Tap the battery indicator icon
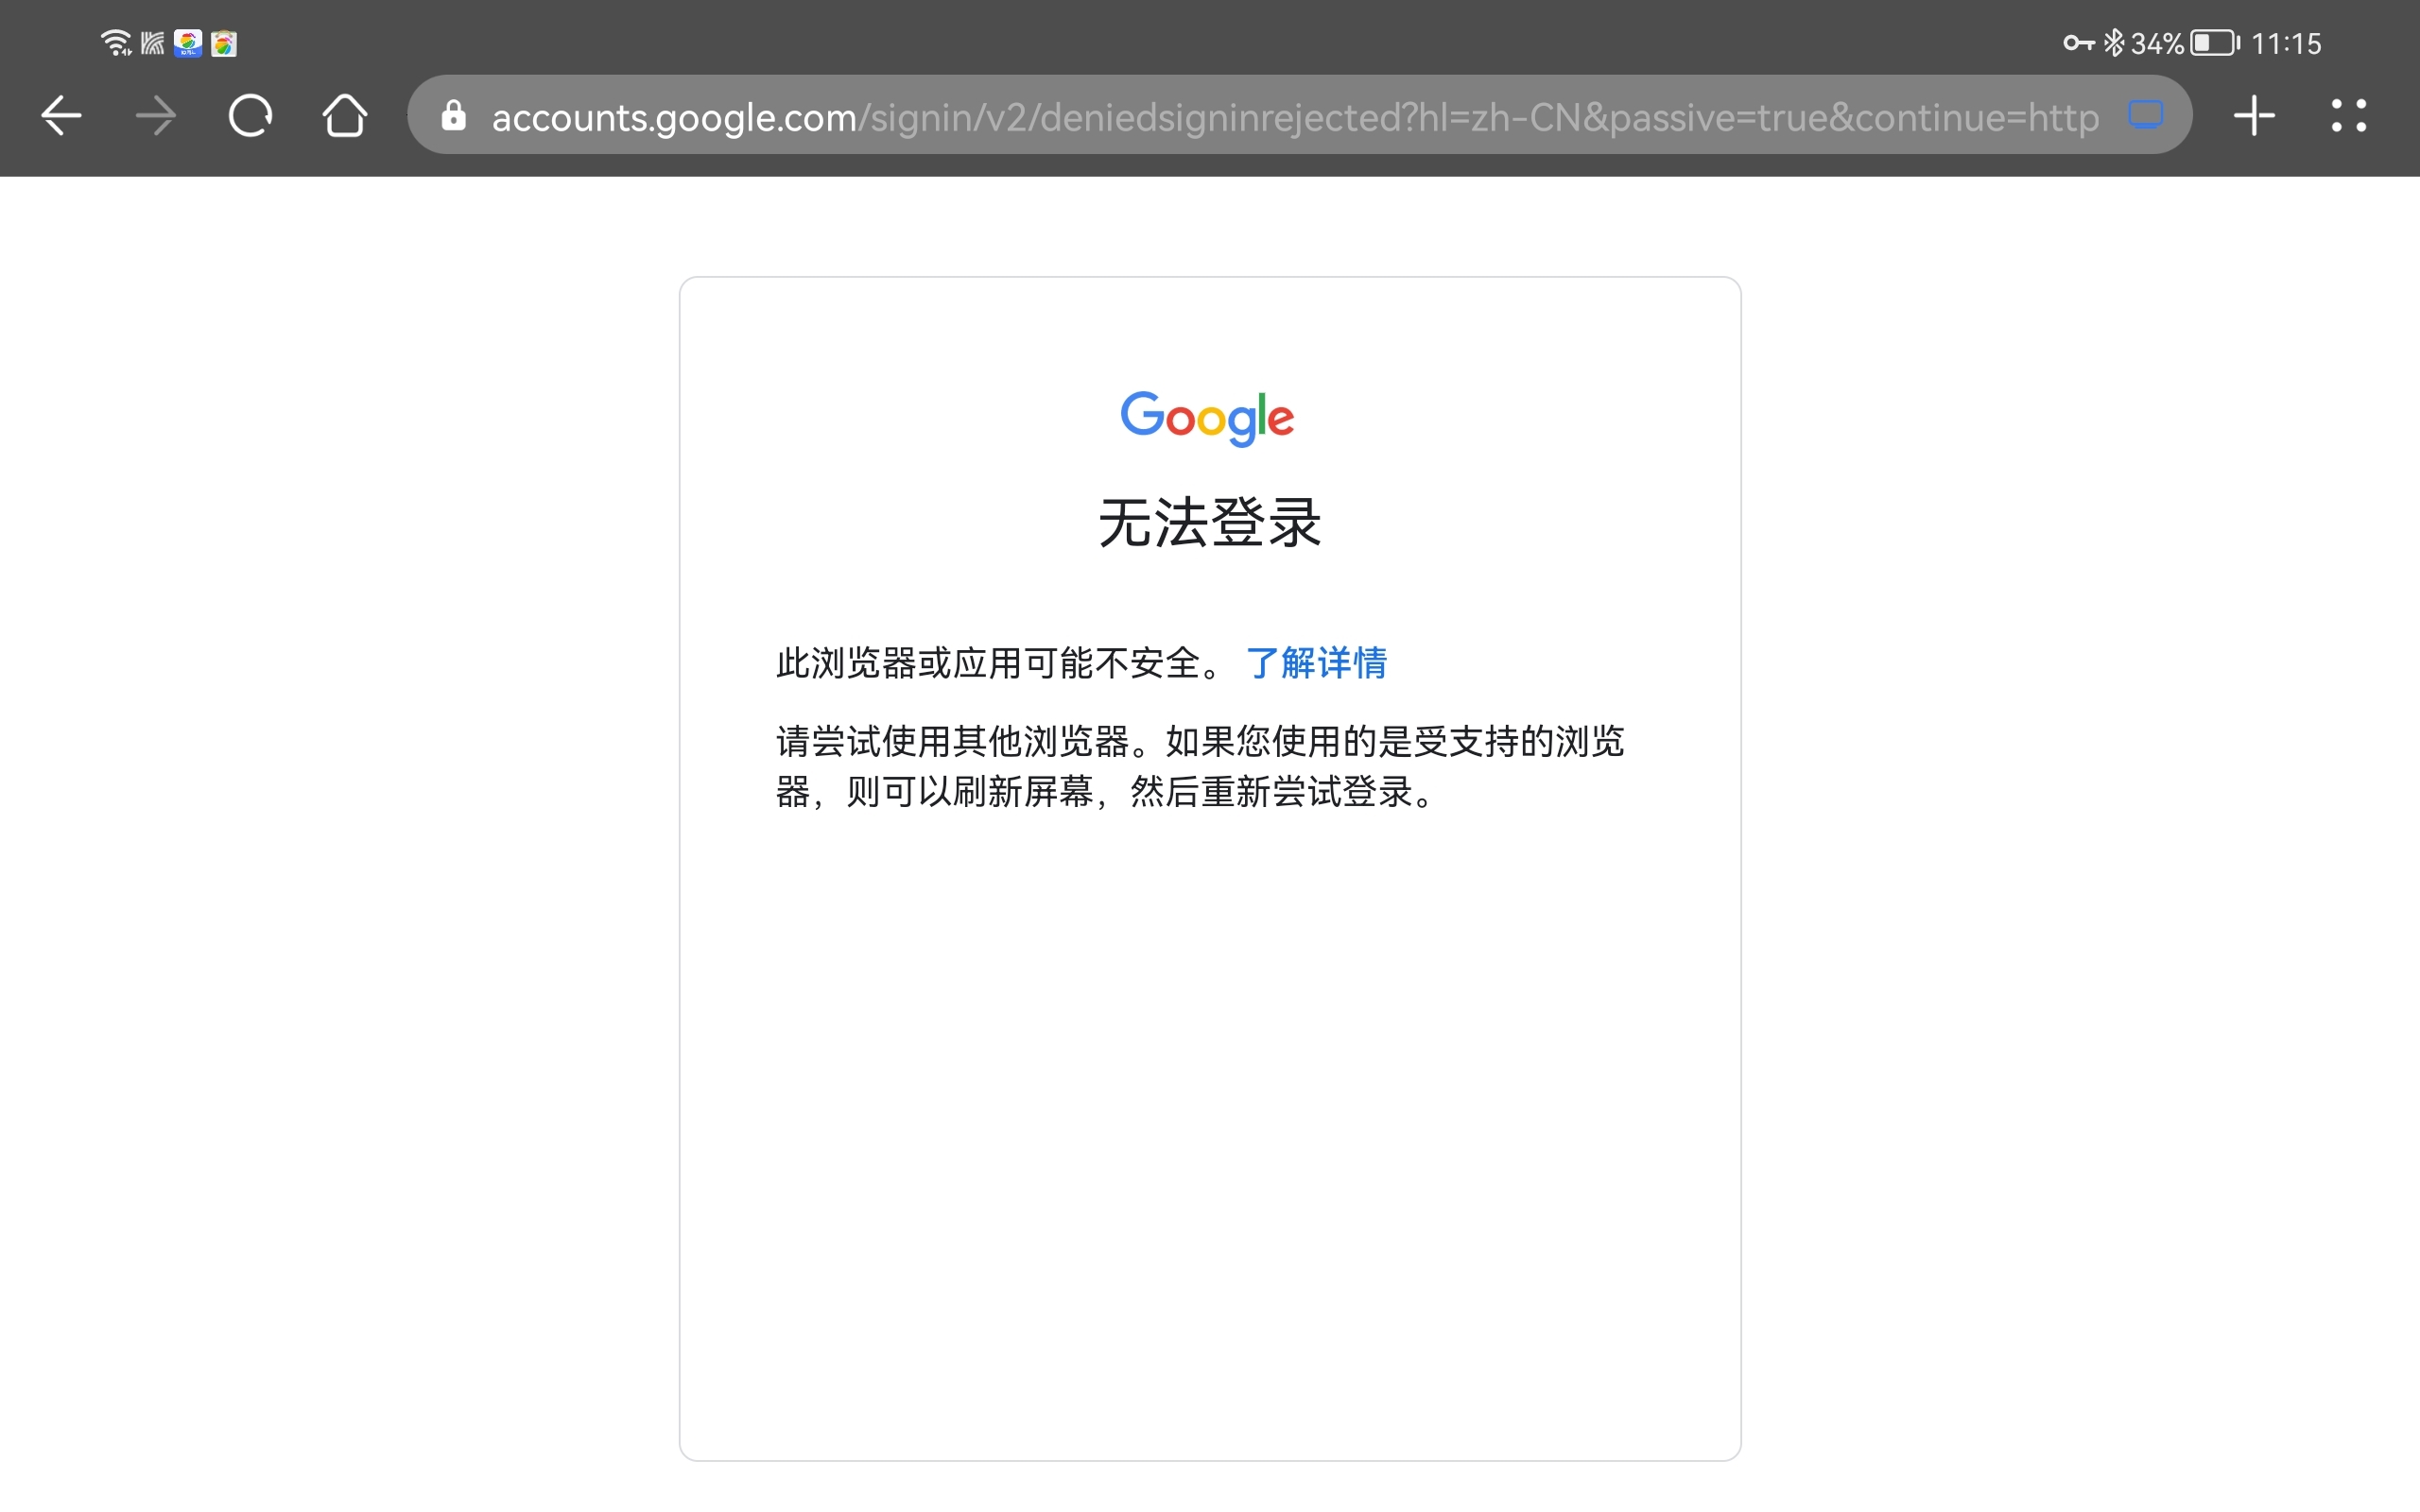The width and height of the screenshot is (2420, 1512). 2215,43
